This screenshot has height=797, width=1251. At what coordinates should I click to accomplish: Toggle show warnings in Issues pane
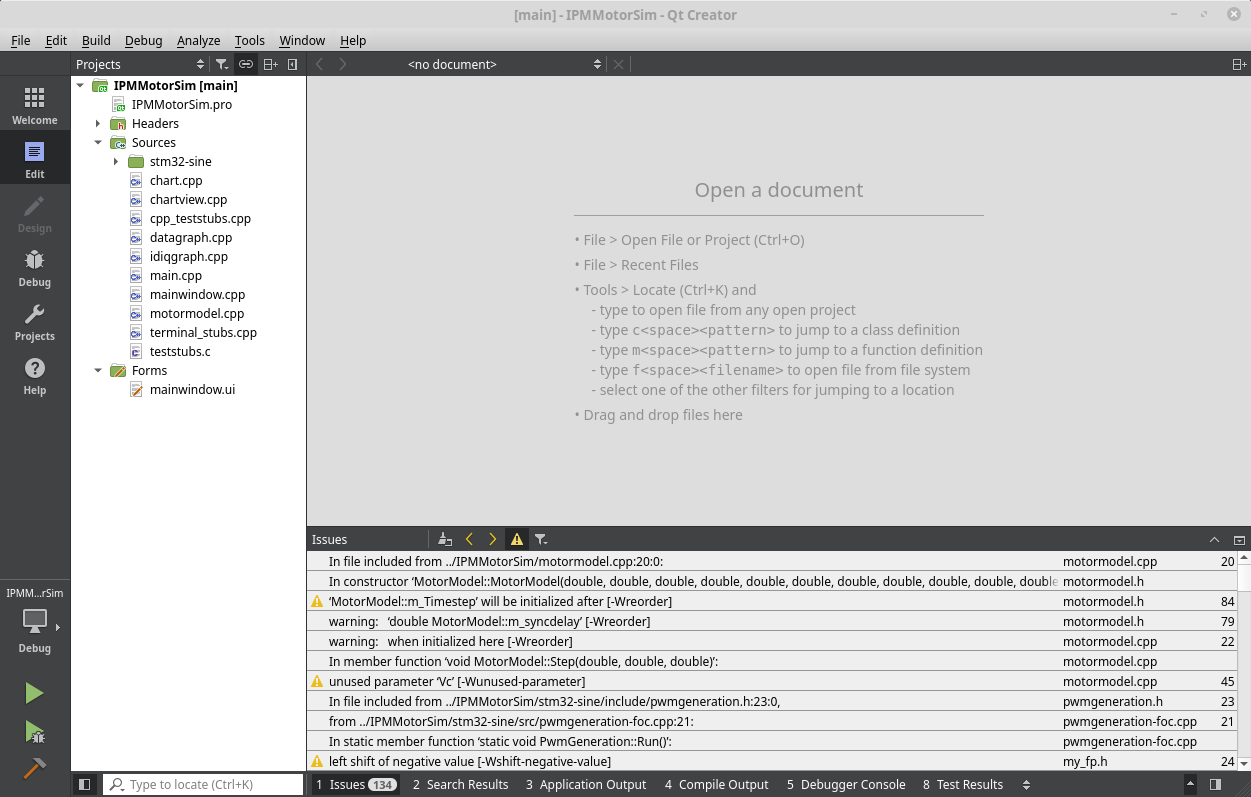[516, 539]
